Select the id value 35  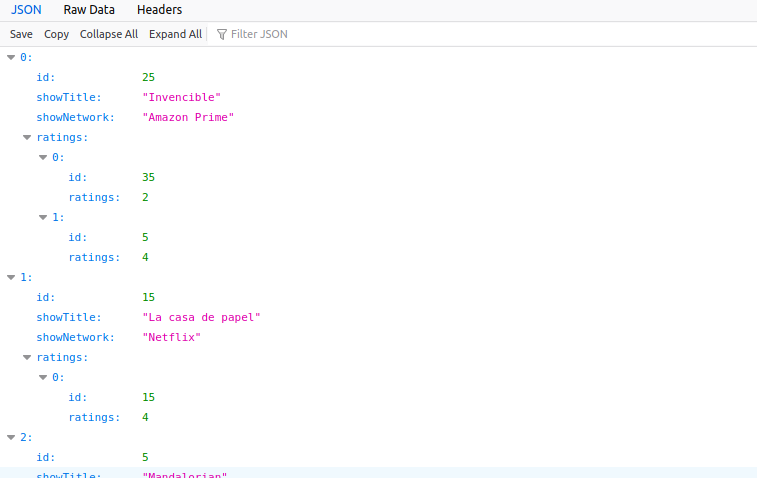[x=149, y=177]
